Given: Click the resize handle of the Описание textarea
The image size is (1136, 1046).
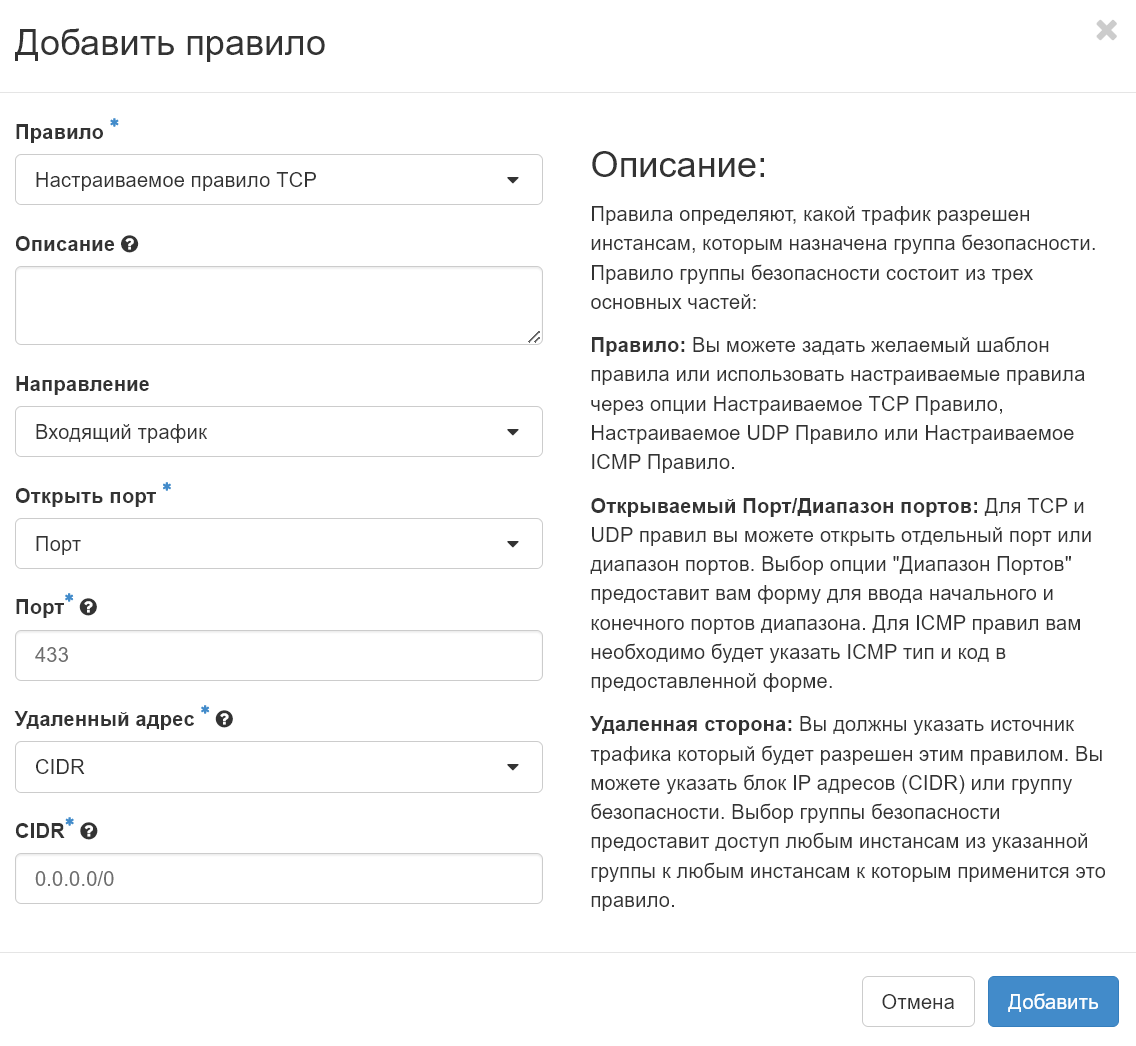Looking at the screenshot, I should coord(534,338).
